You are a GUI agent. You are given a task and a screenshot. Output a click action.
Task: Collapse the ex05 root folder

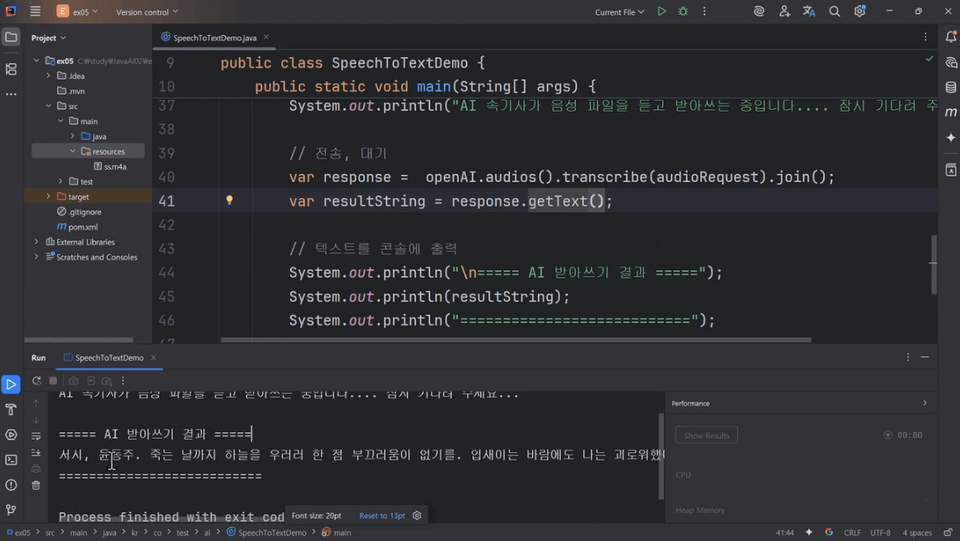(37, 61)
